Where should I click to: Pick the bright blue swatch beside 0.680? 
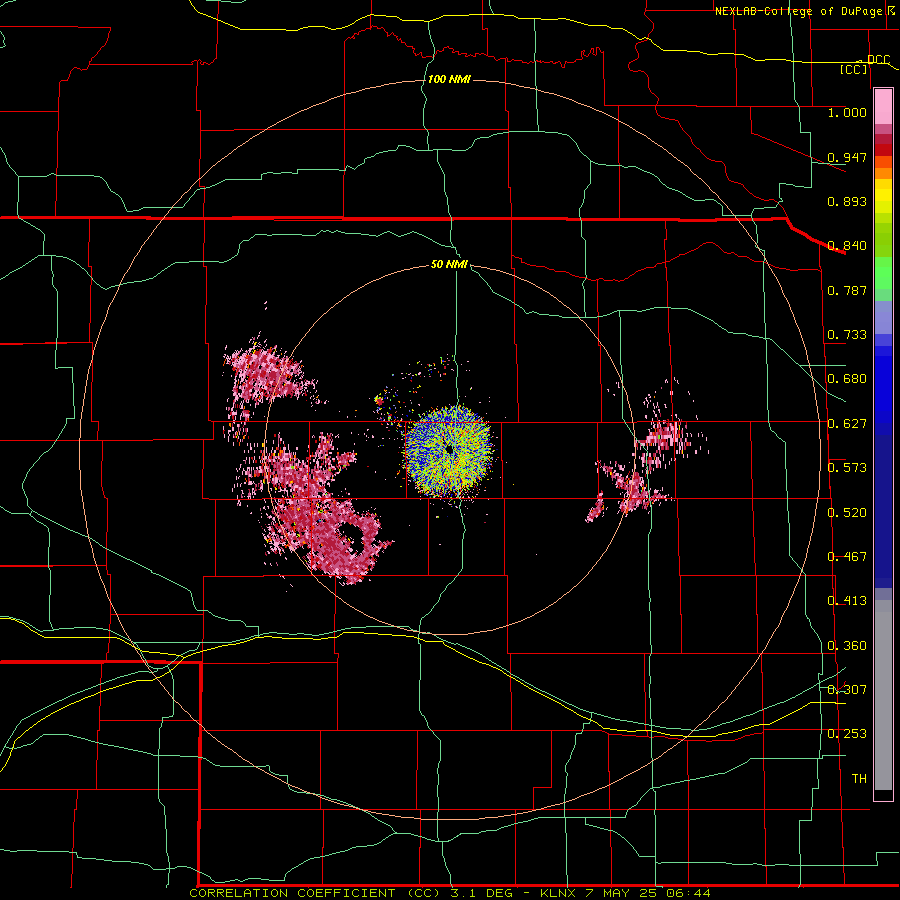point(883,389)
